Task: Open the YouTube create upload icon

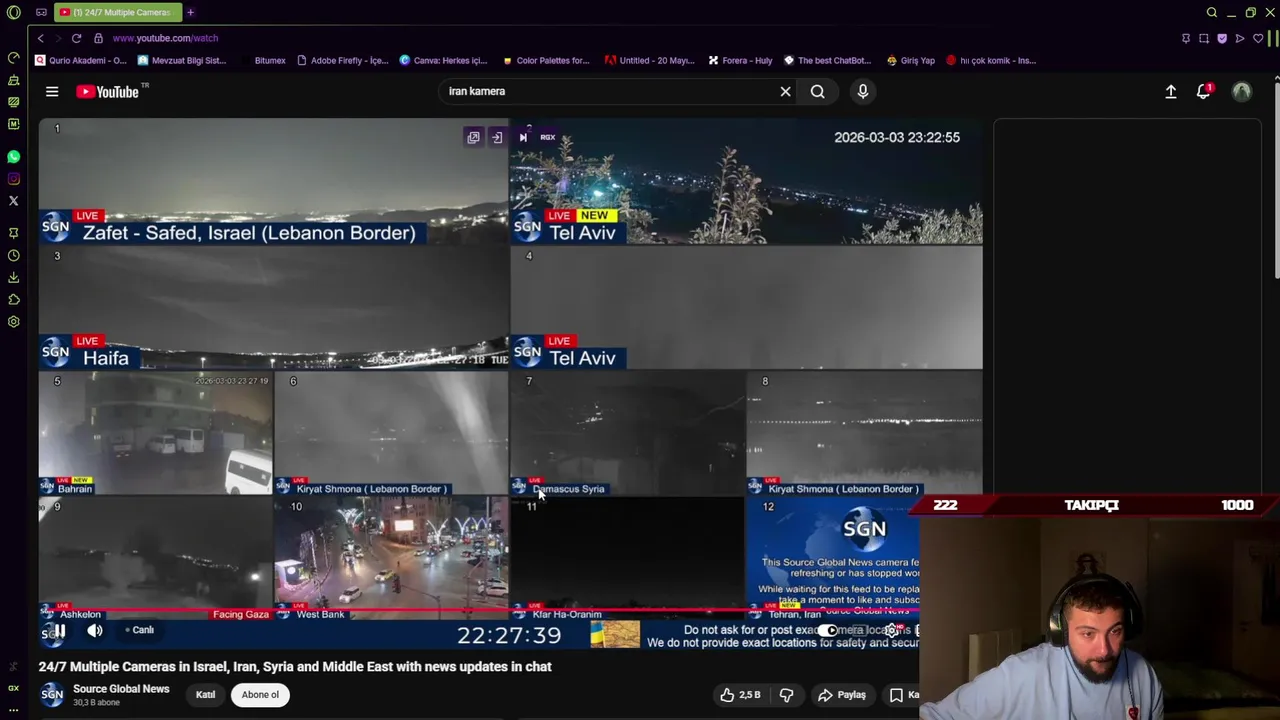Action: (1171, 92)
